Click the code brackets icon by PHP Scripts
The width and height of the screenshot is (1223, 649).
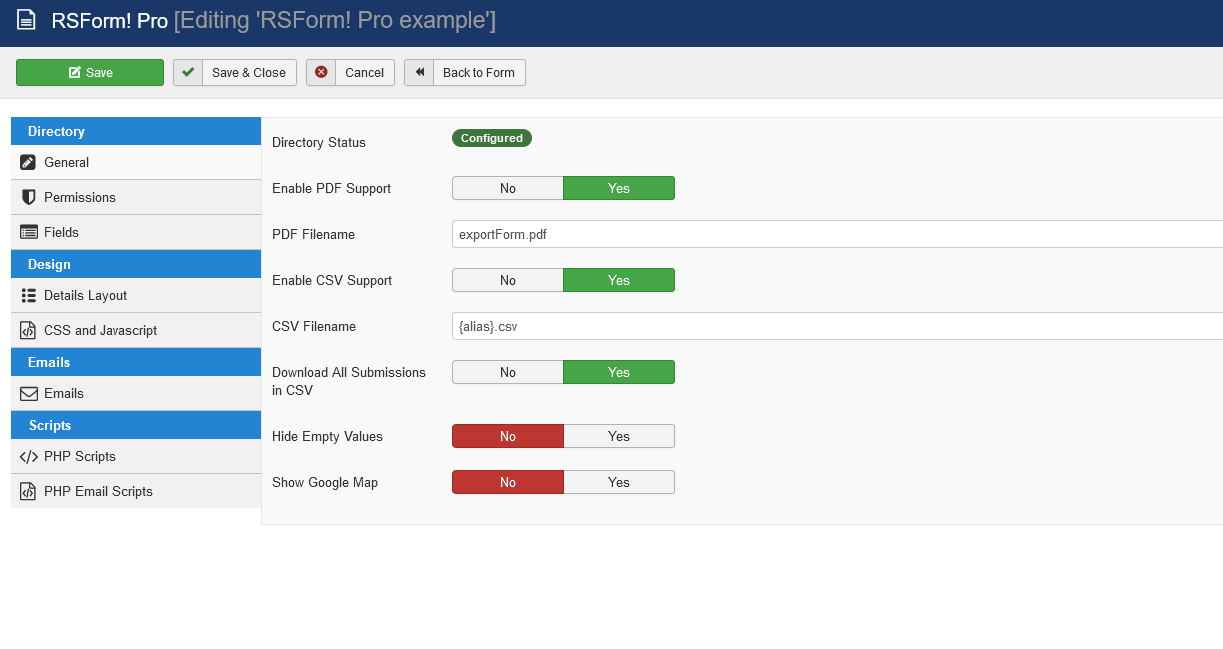[x=29, y=456]
